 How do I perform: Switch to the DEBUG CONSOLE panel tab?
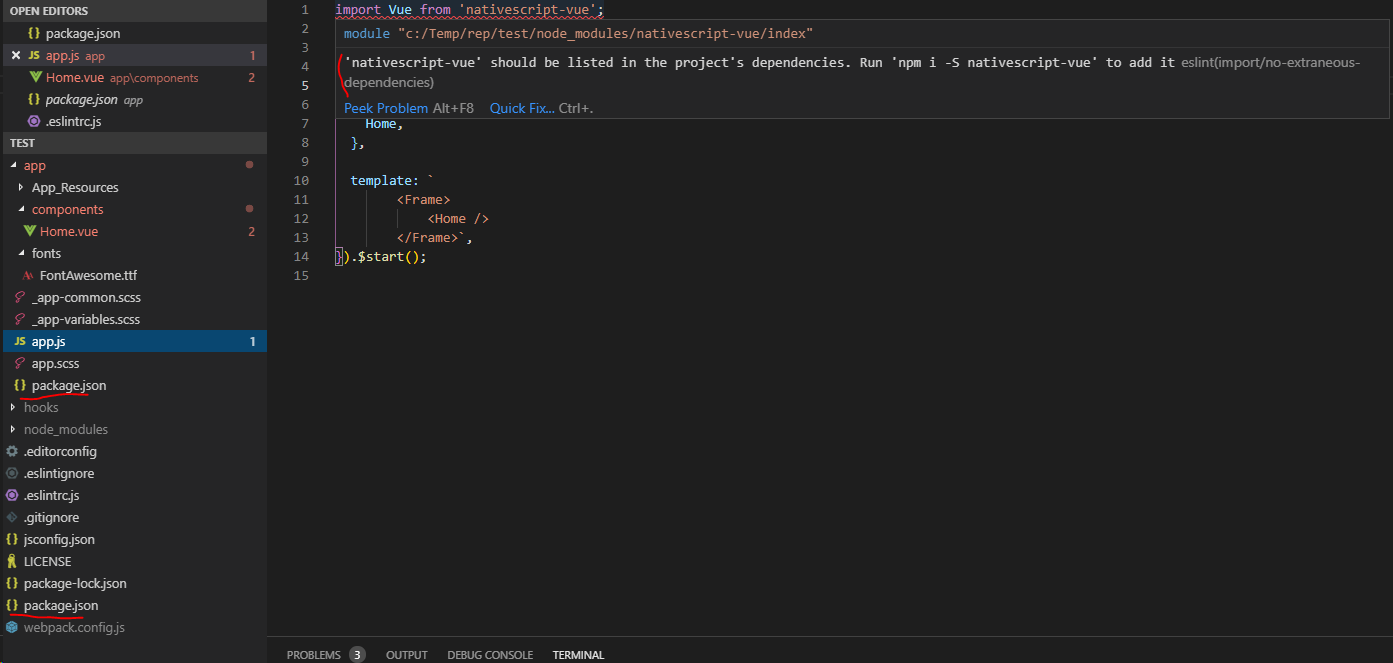pyautogui.click(x=490, y=655)
